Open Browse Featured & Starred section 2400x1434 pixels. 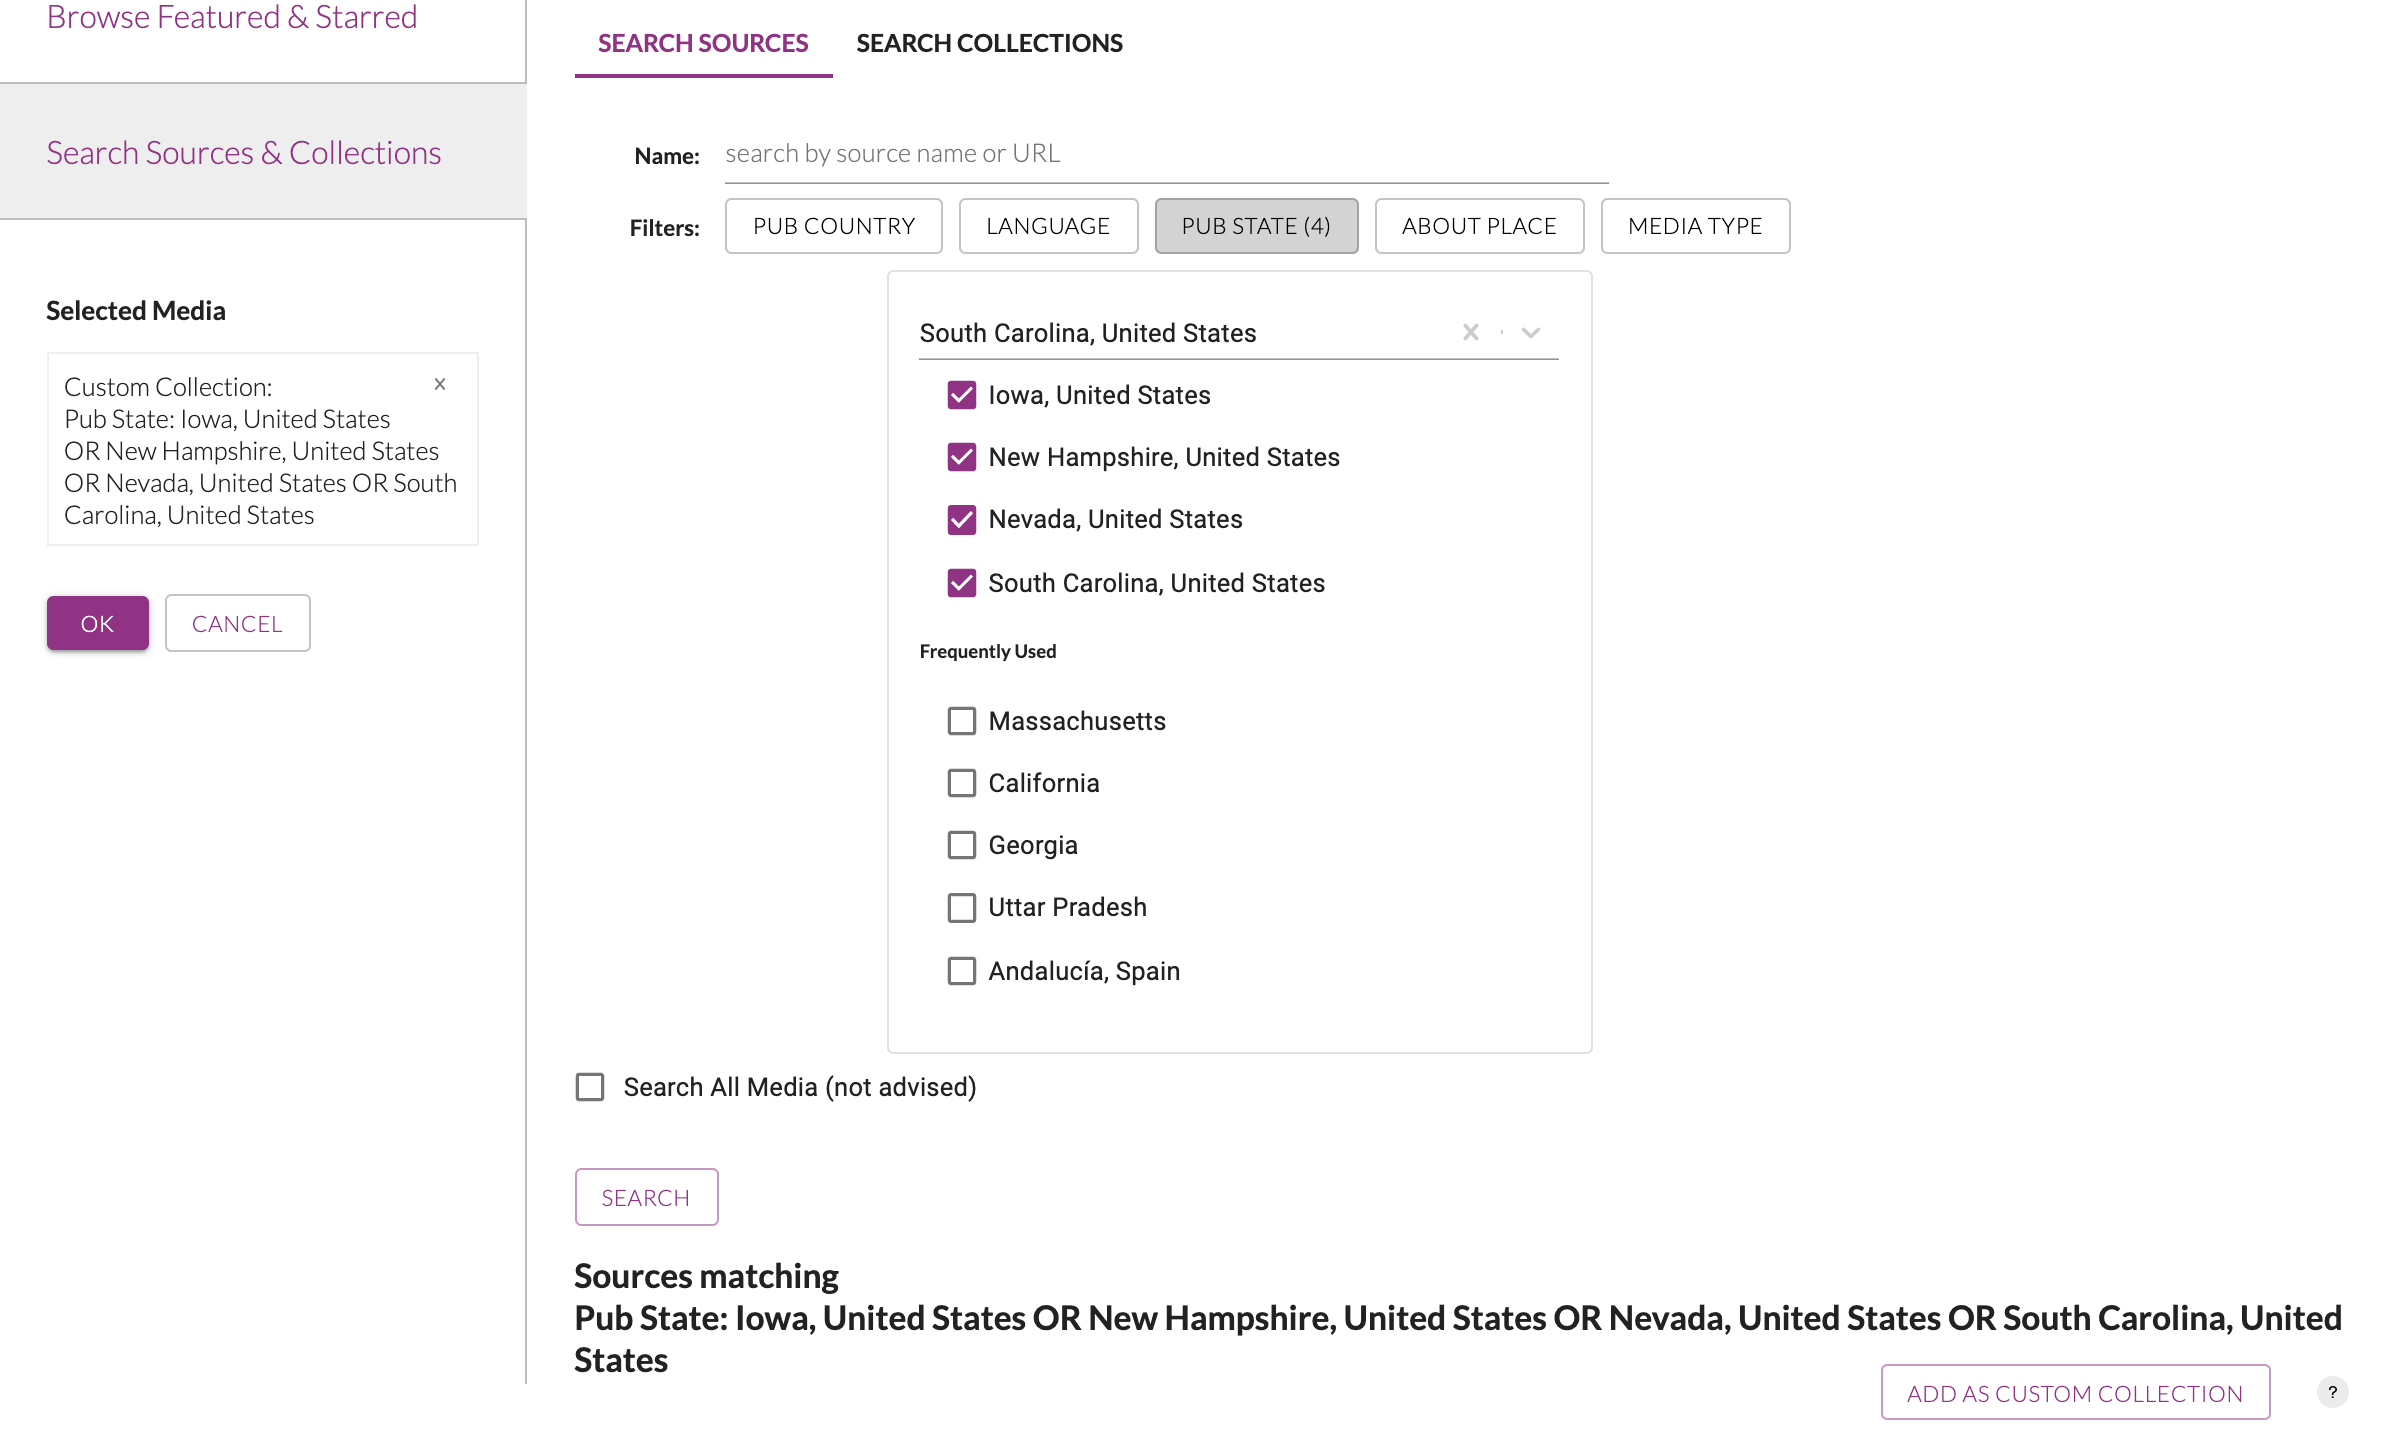pos(232,17)
